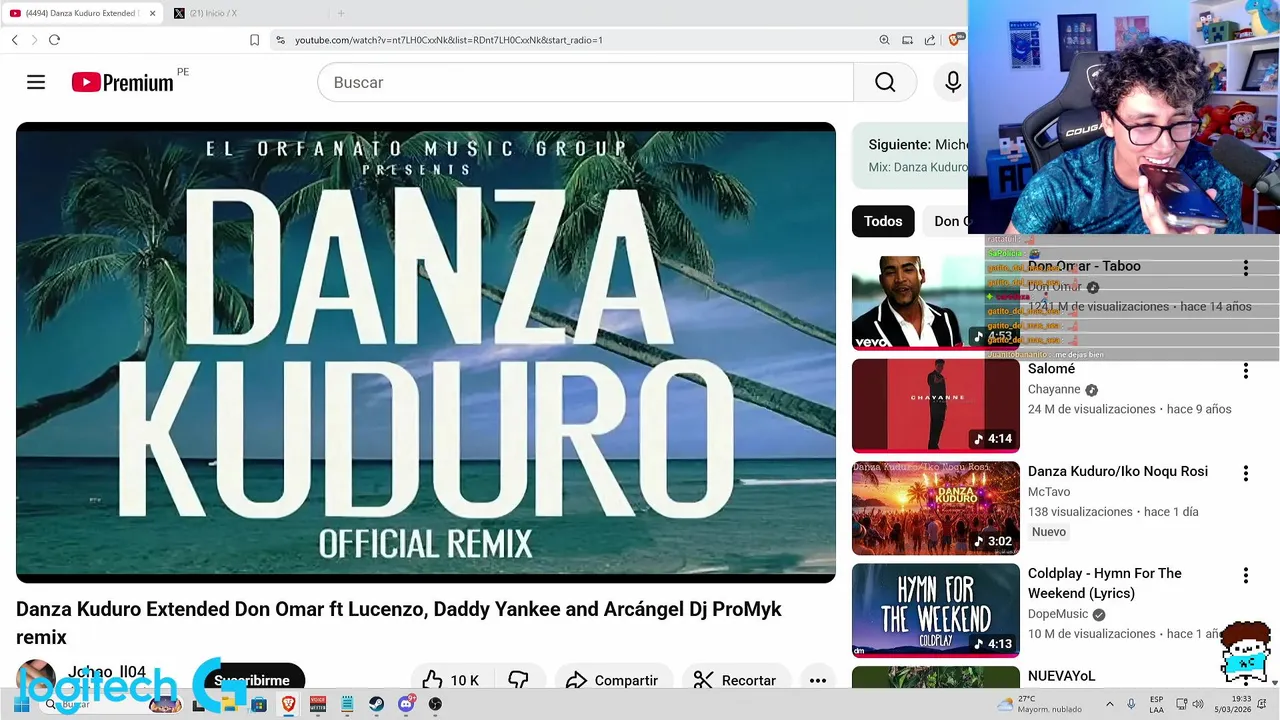
Task: Visit DopeMusic channel name
Action: (x=1058, y=614)
